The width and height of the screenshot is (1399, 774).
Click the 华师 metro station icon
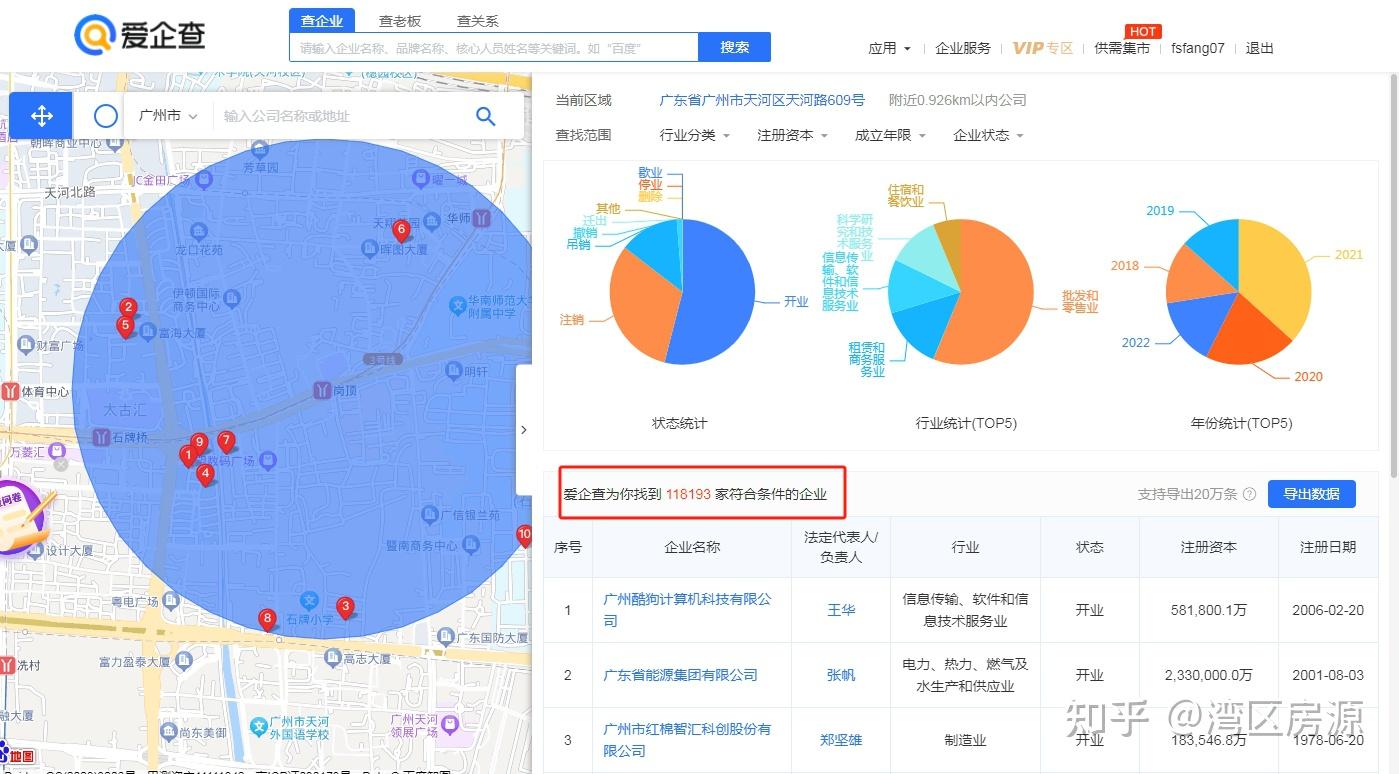coord(482,217)
